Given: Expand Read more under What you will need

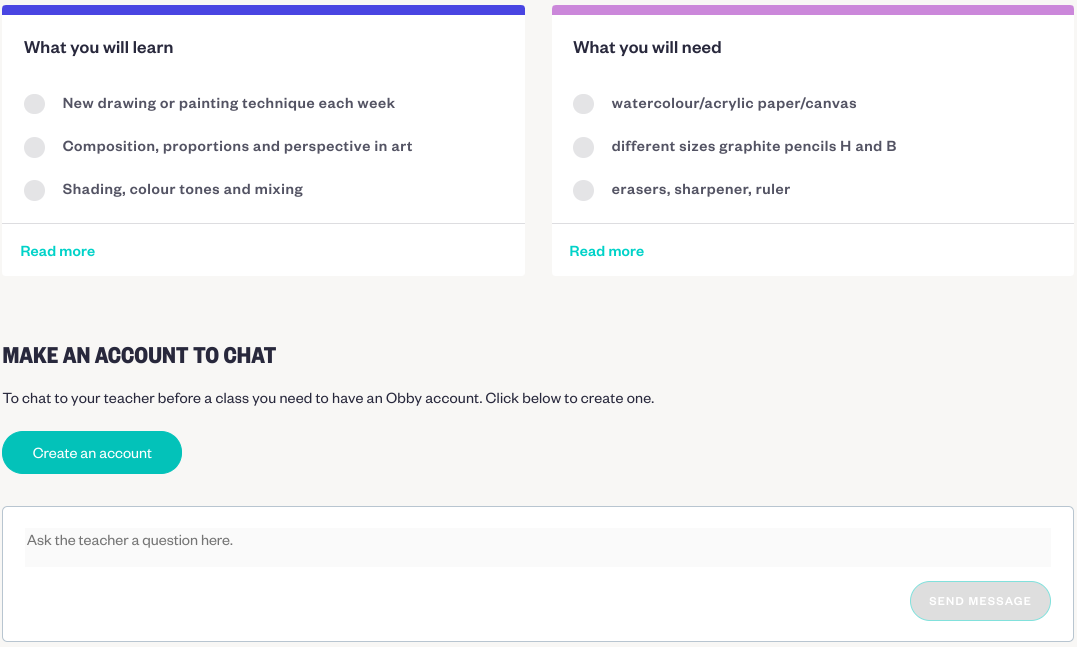Looking at the screenshot, I should 606,251.
